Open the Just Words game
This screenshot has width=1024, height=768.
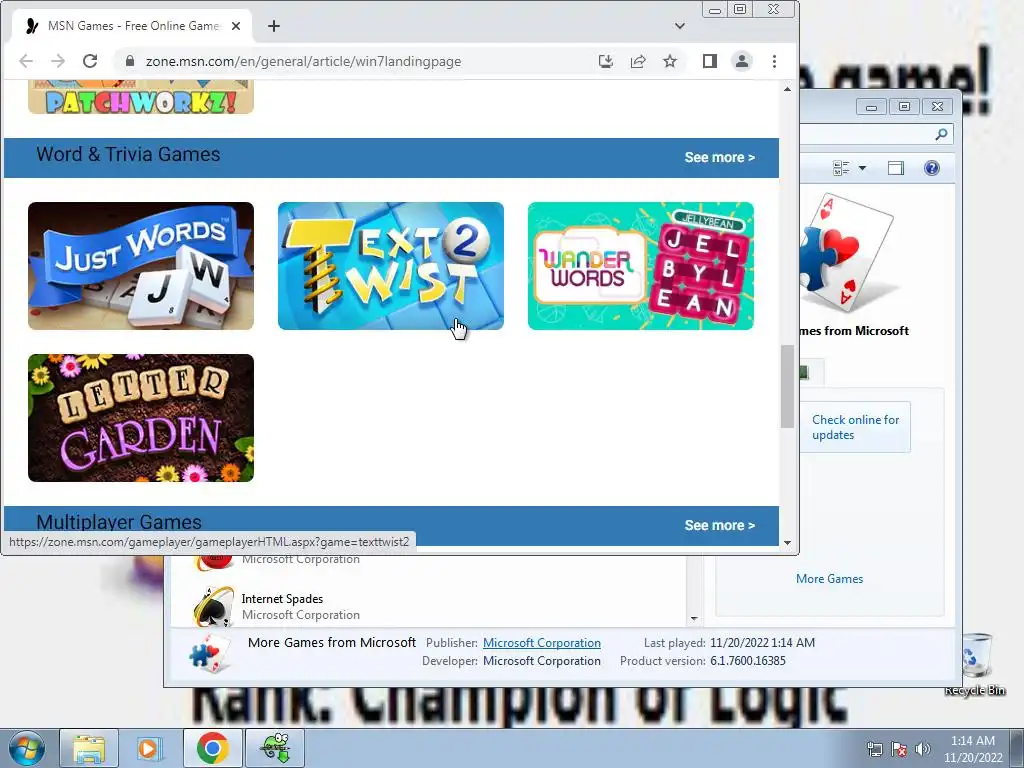pos(141,266)
